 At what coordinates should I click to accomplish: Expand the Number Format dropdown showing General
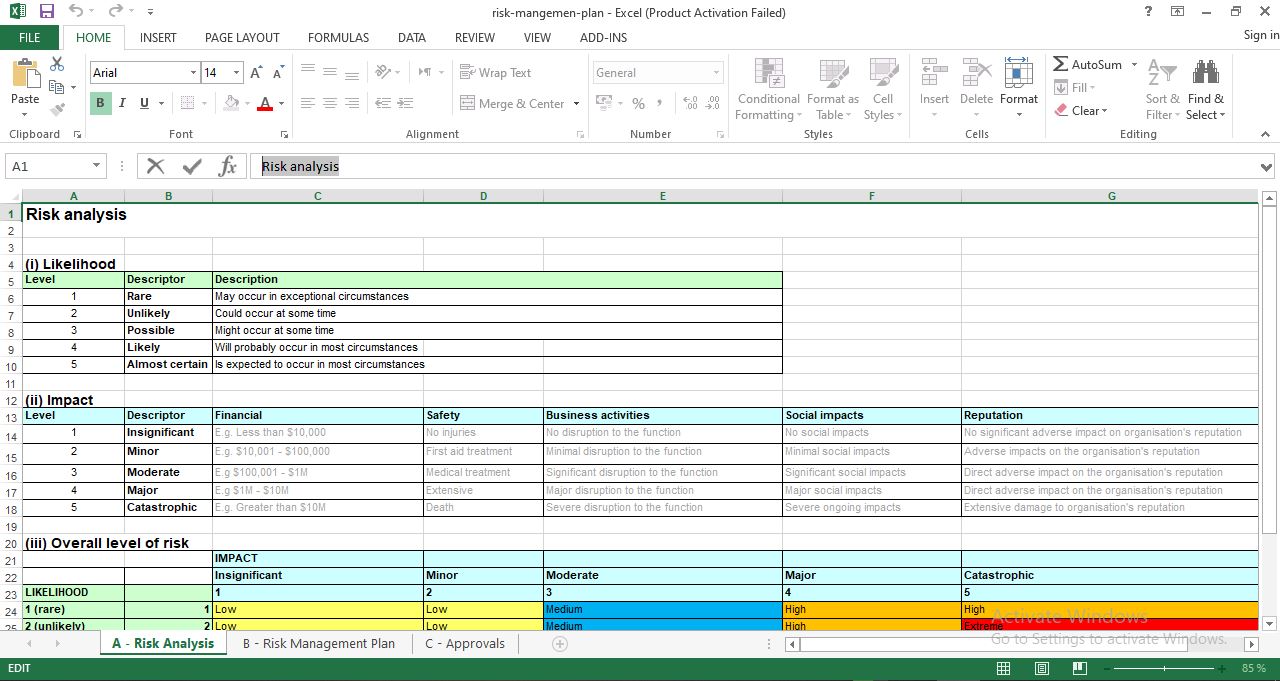[716, 72]
